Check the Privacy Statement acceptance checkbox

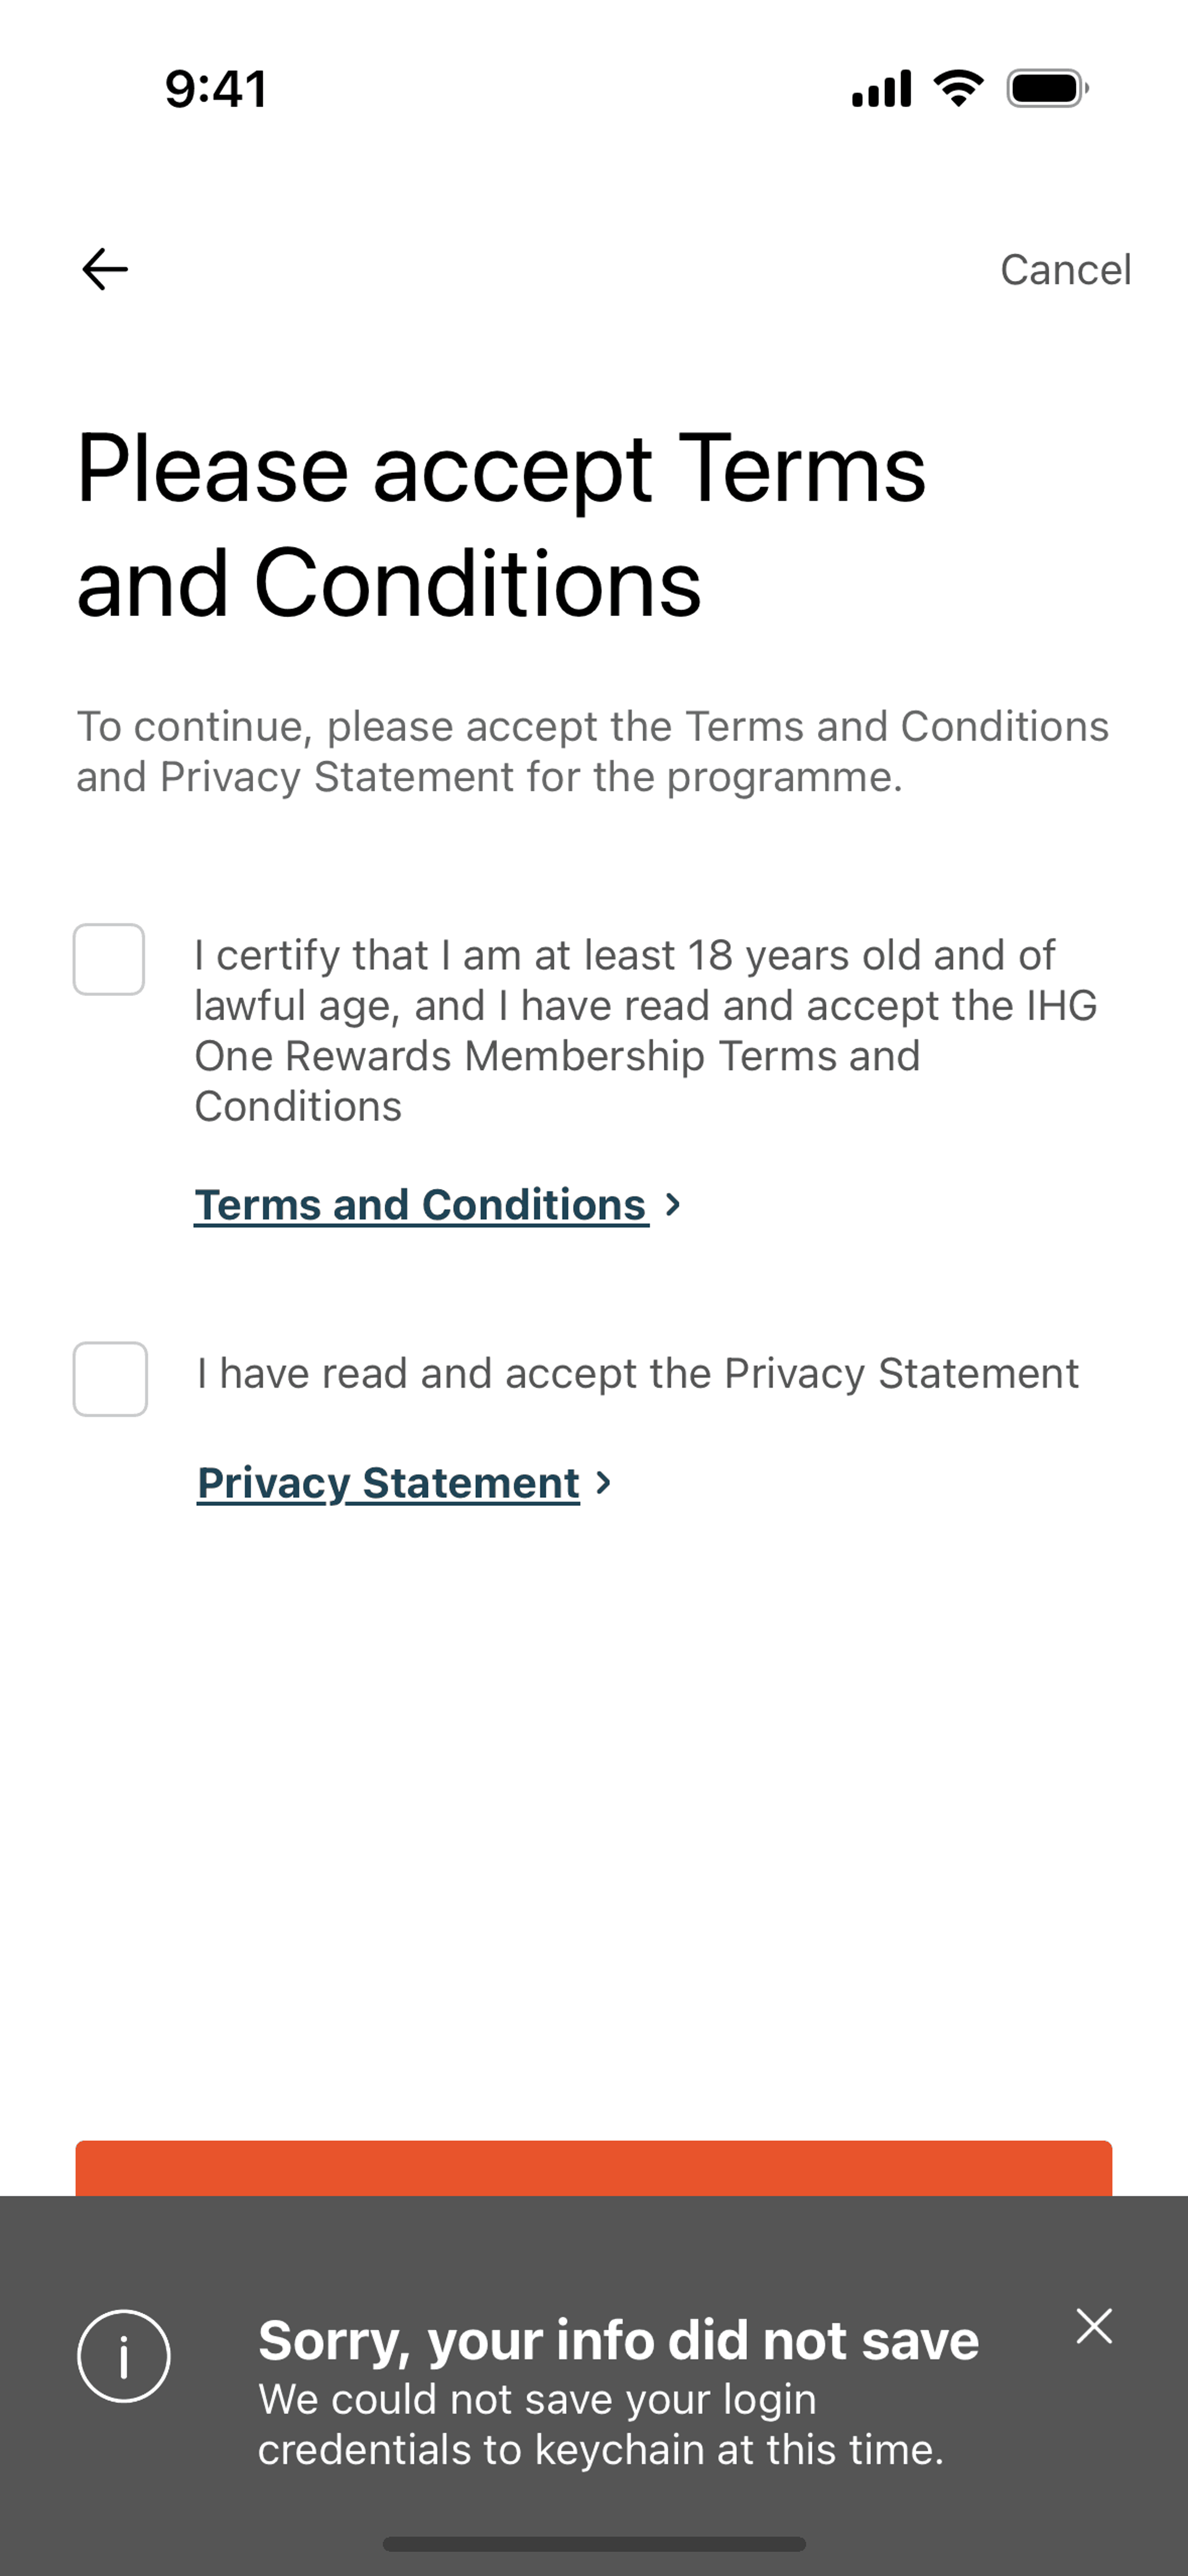tap(110, 1379)
